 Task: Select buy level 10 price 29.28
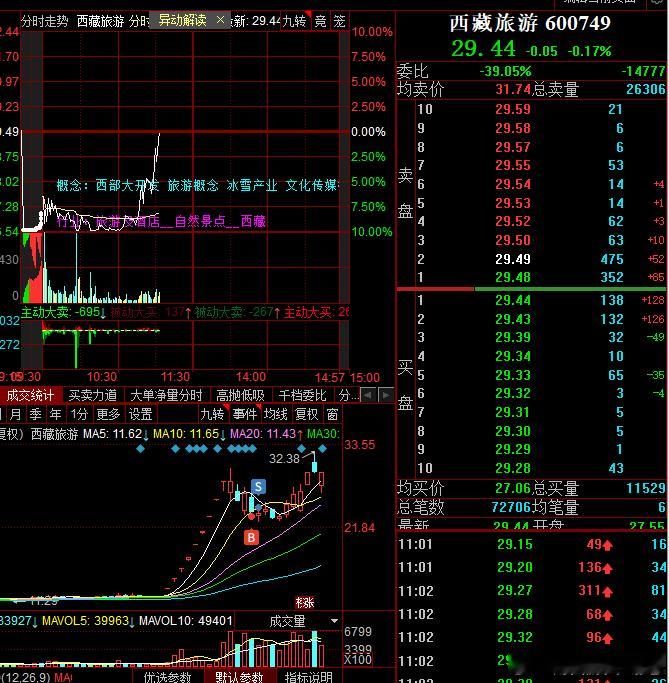point(513,468)
